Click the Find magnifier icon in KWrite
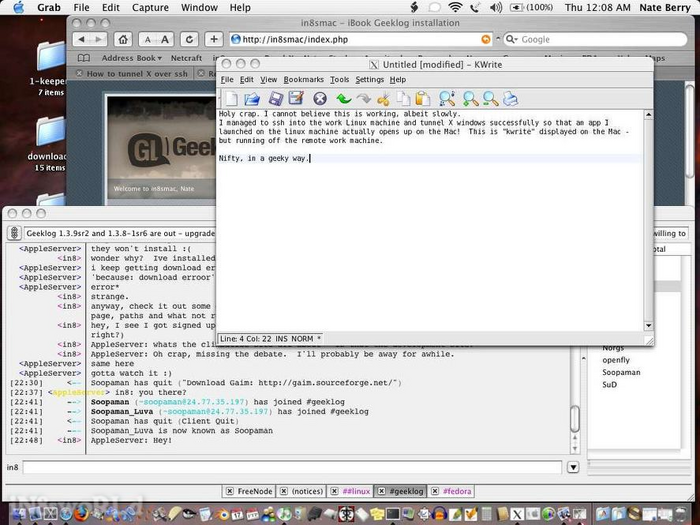700x525 pixels. click(x=447, y=99)
